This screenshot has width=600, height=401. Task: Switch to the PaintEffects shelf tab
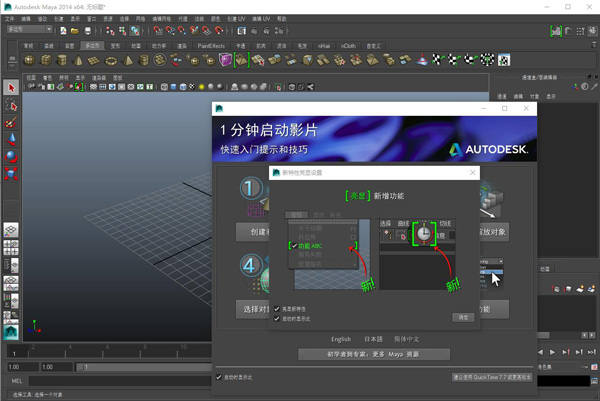click(211, 46)
